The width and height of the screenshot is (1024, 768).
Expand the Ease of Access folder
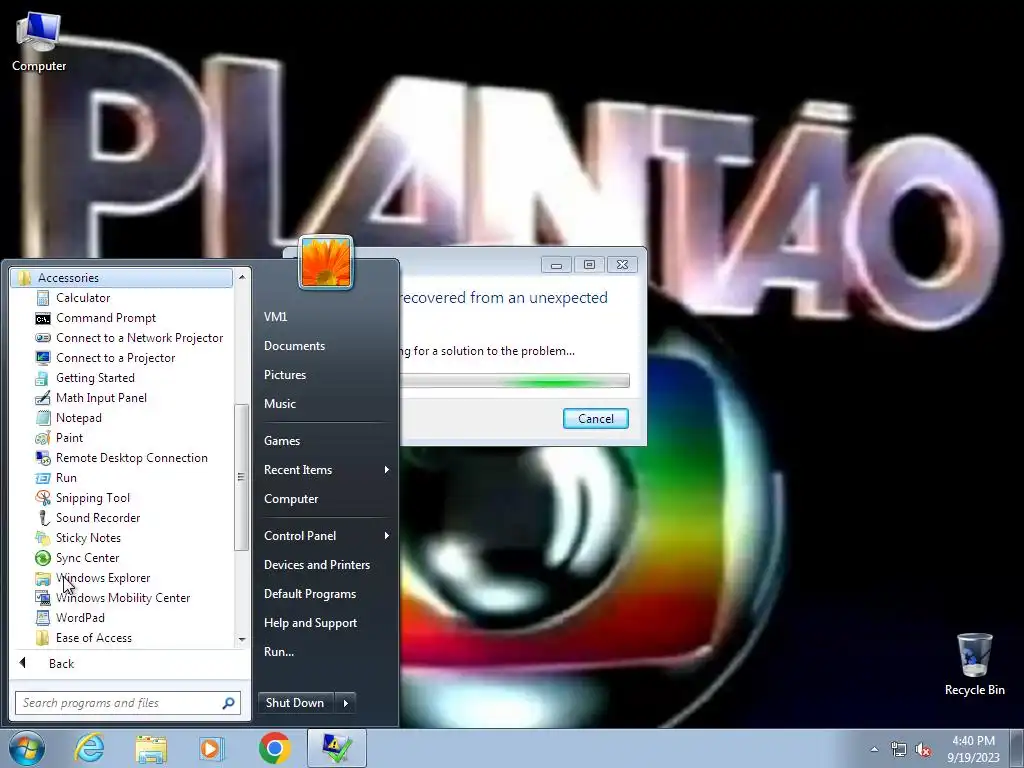click(93, 638)
